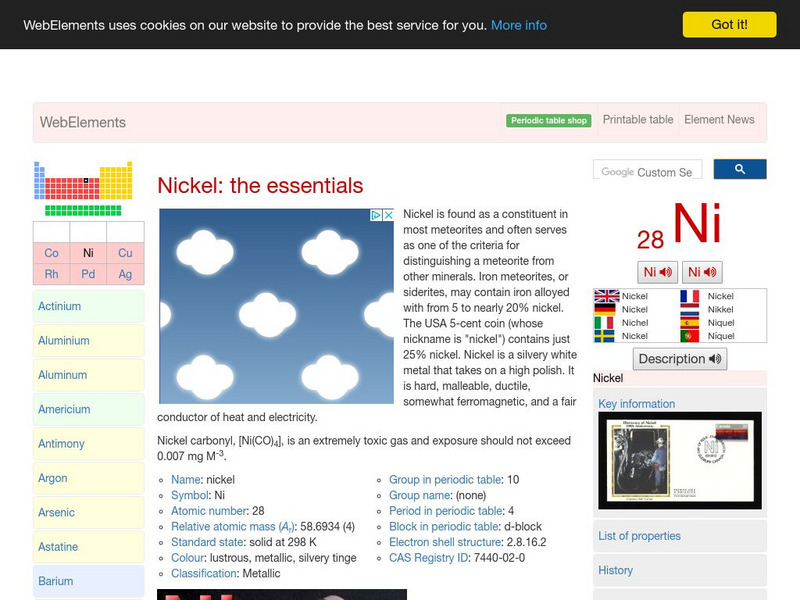The height and width of the screenshot is (600, 800).
Task: Follow the Standard state link
Action: point(208,542)
